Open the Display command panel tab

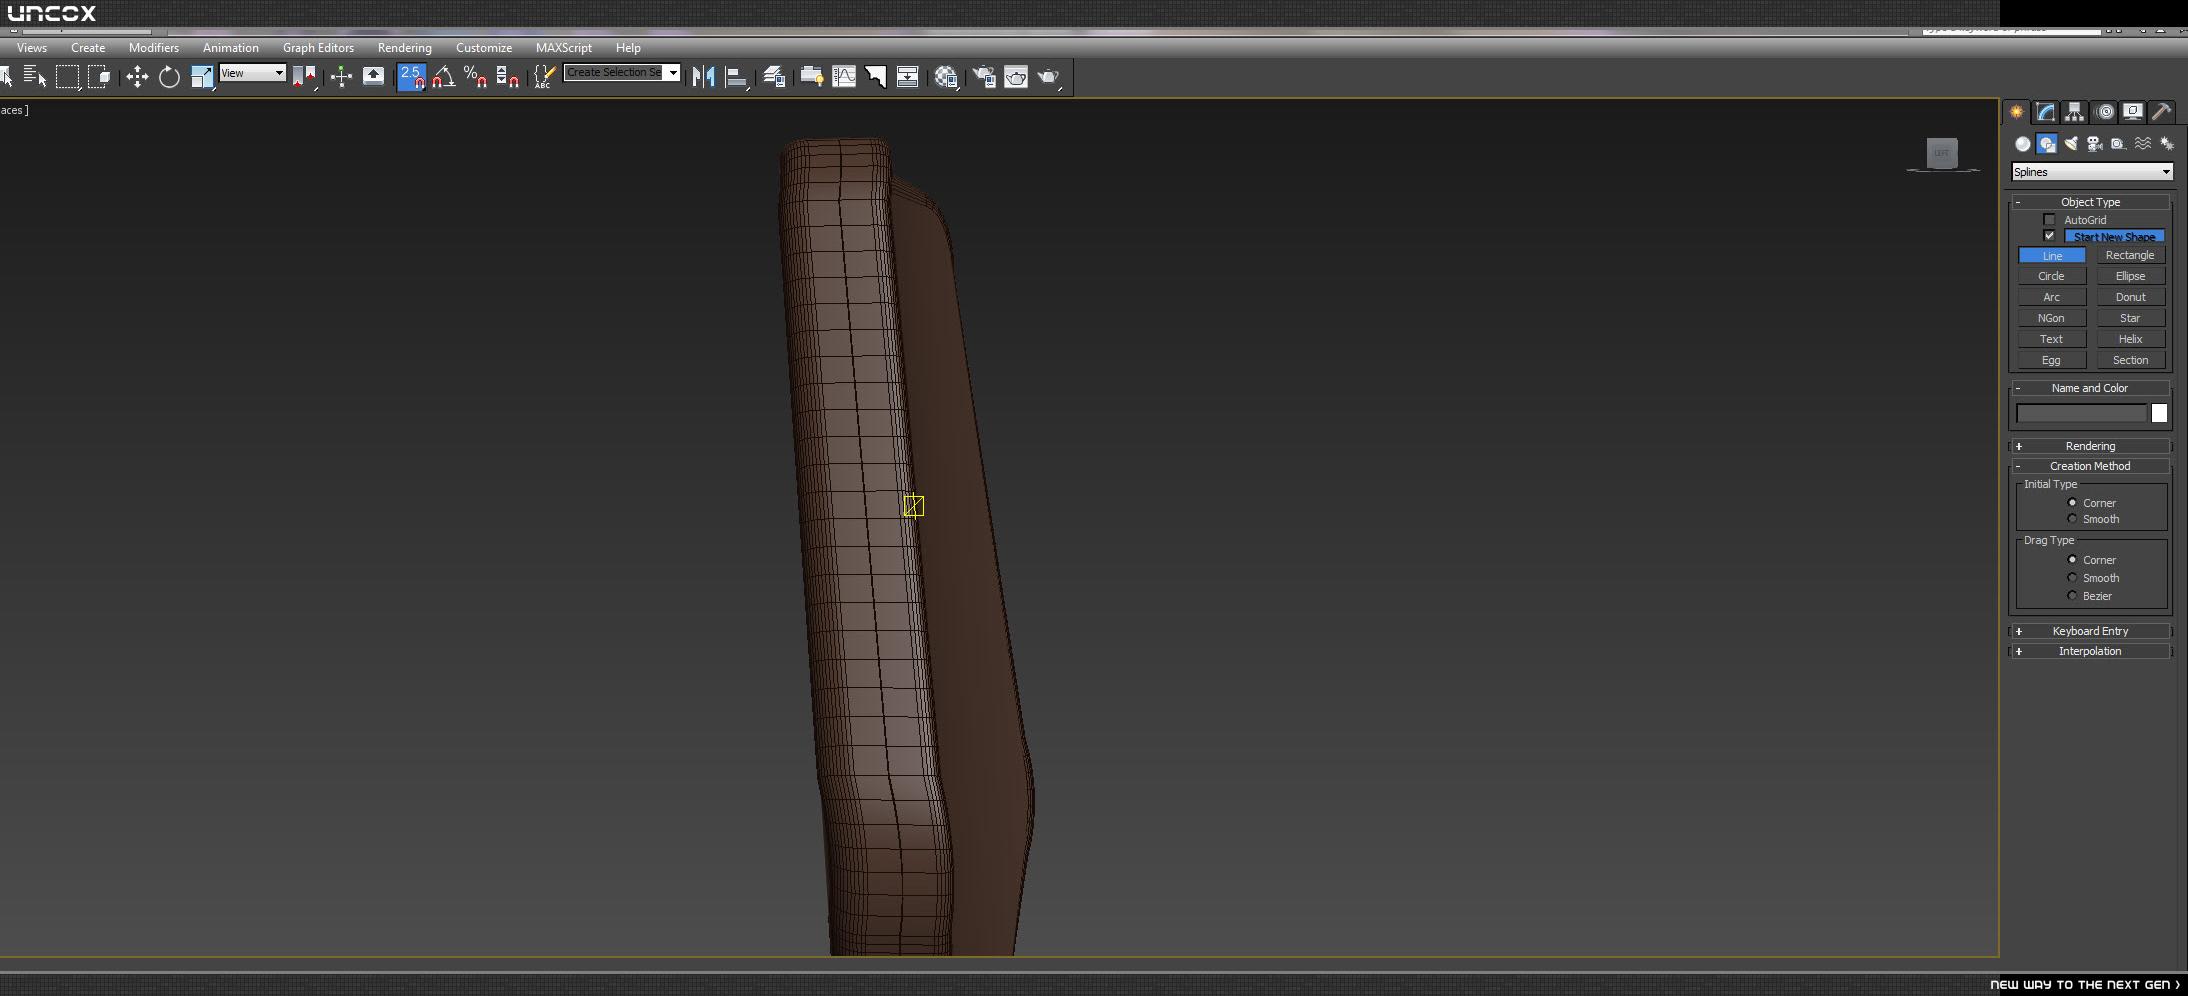(x=2133, y=112)
